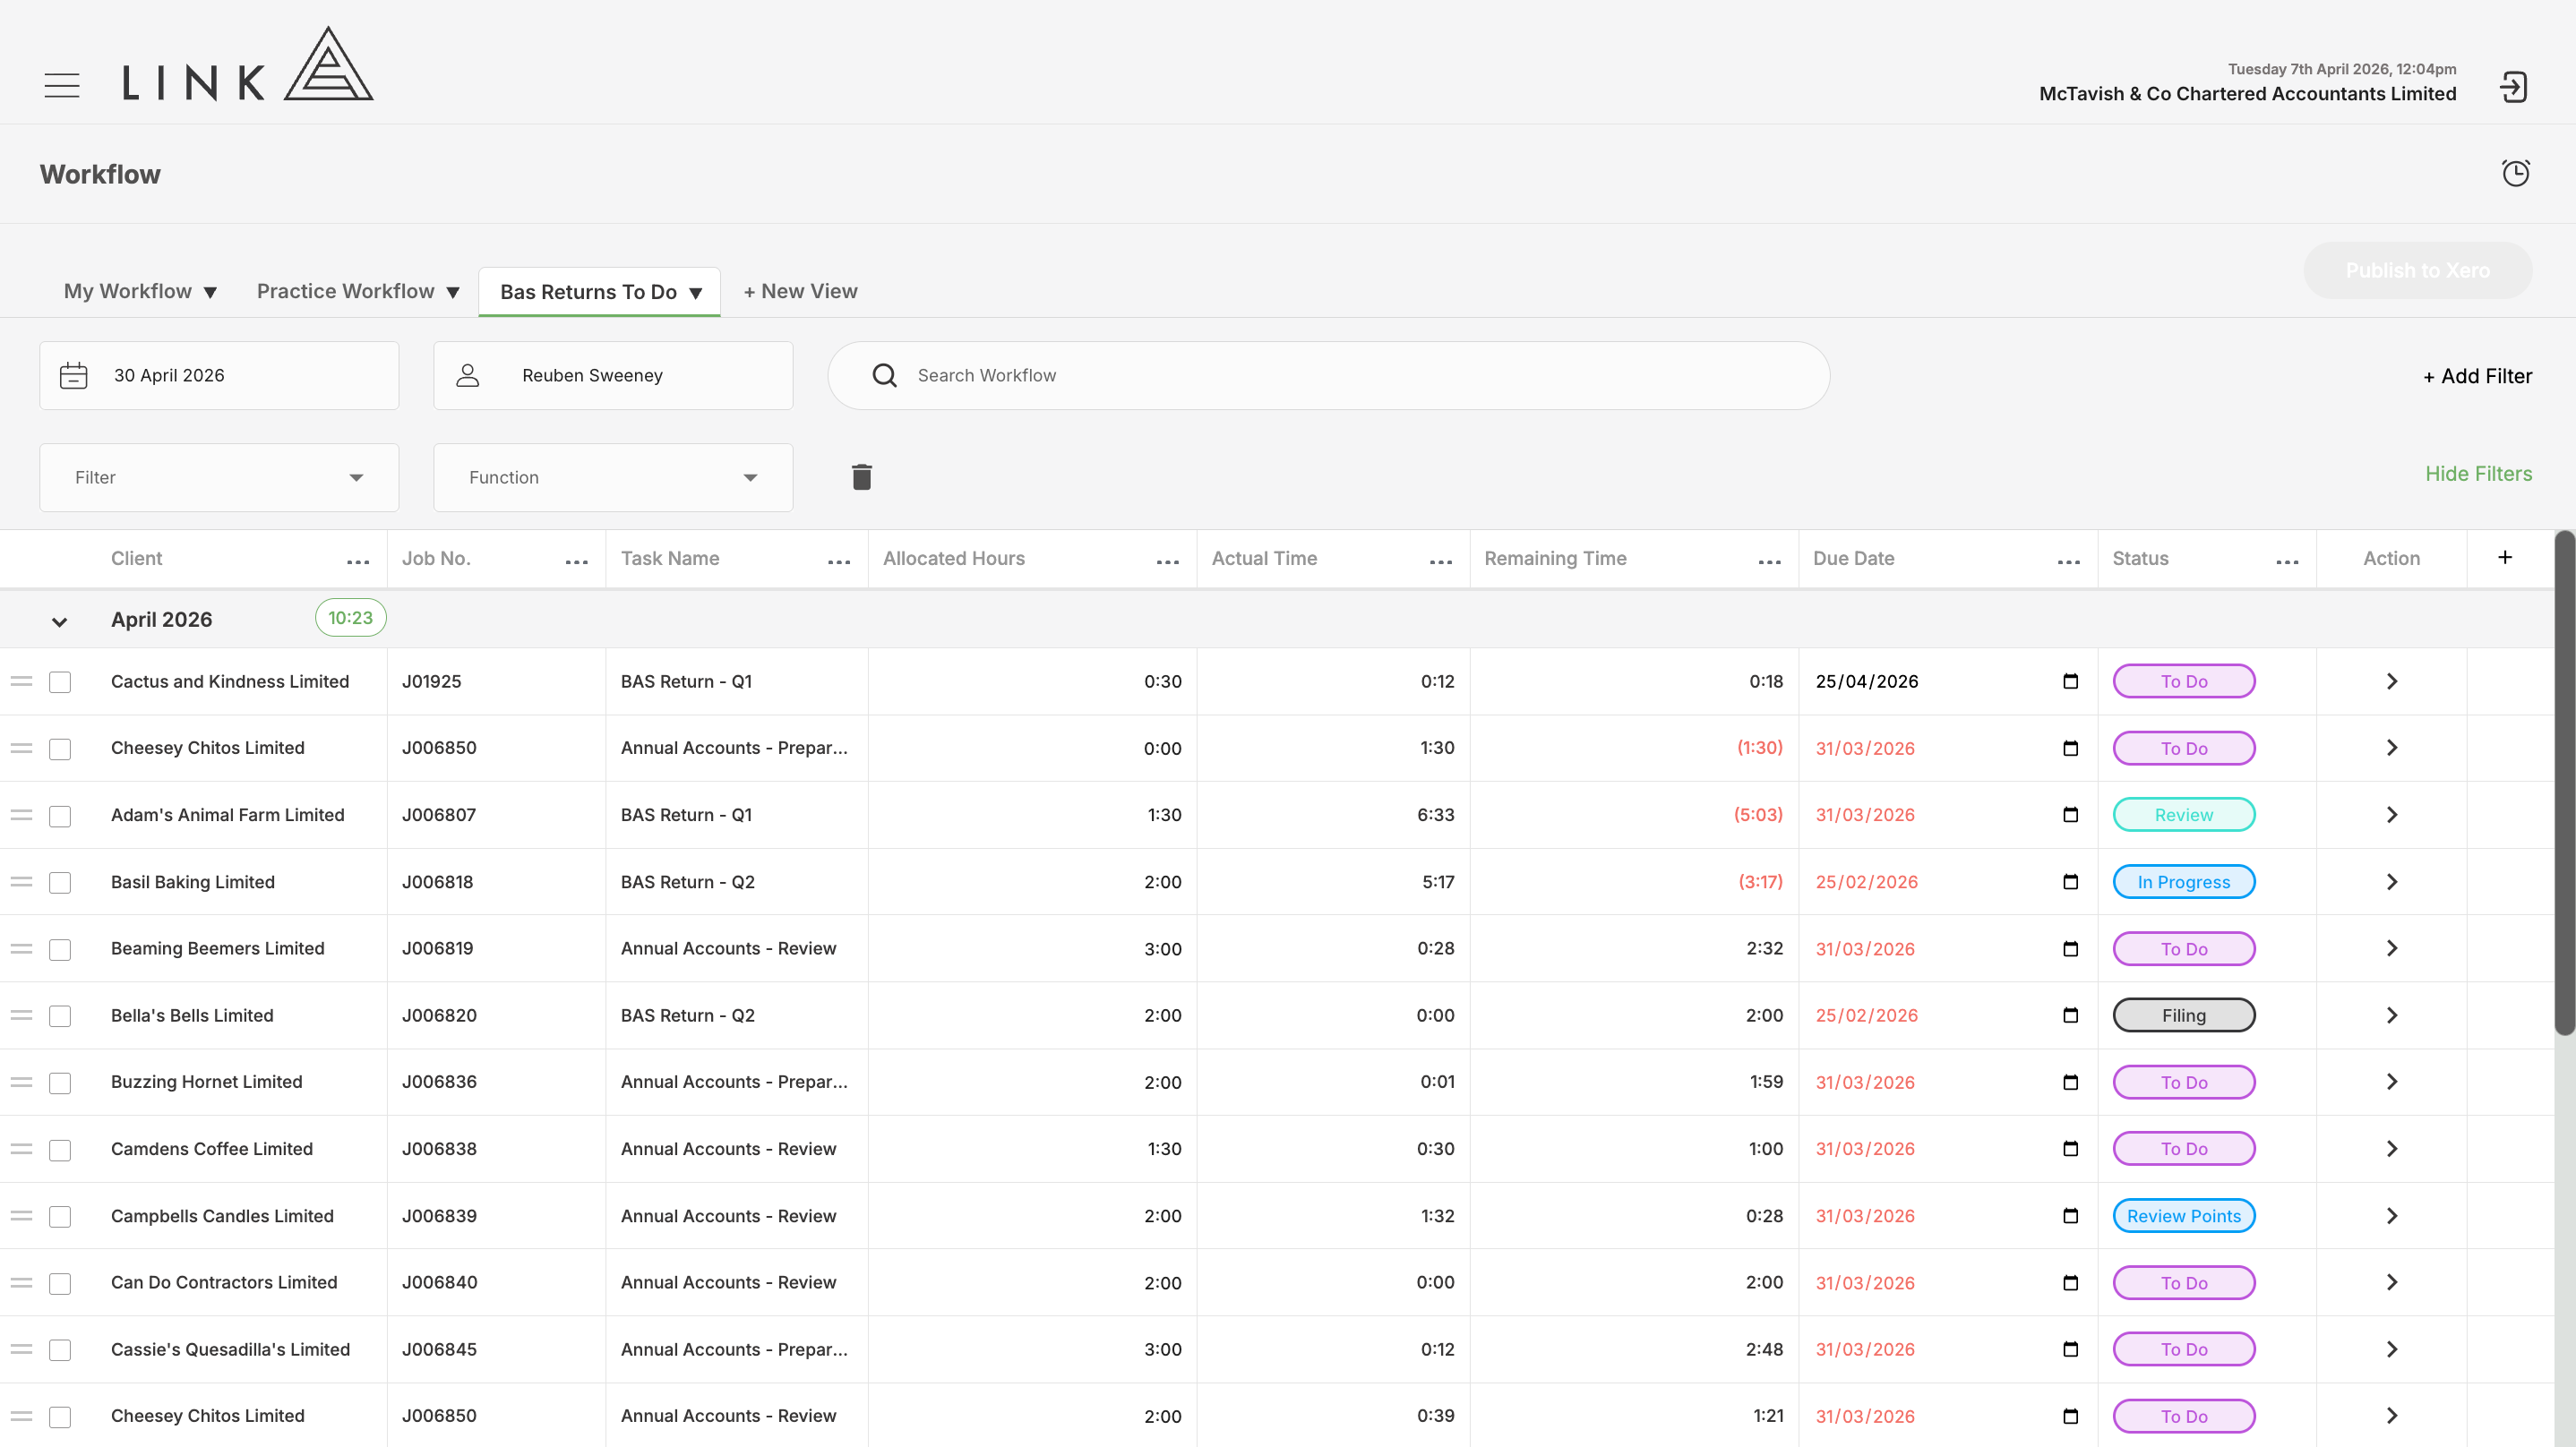Viewport: 2576px width, 1447px height.
Task: Open date picker for Bella's Bells row
Action: point(2070,1015)
